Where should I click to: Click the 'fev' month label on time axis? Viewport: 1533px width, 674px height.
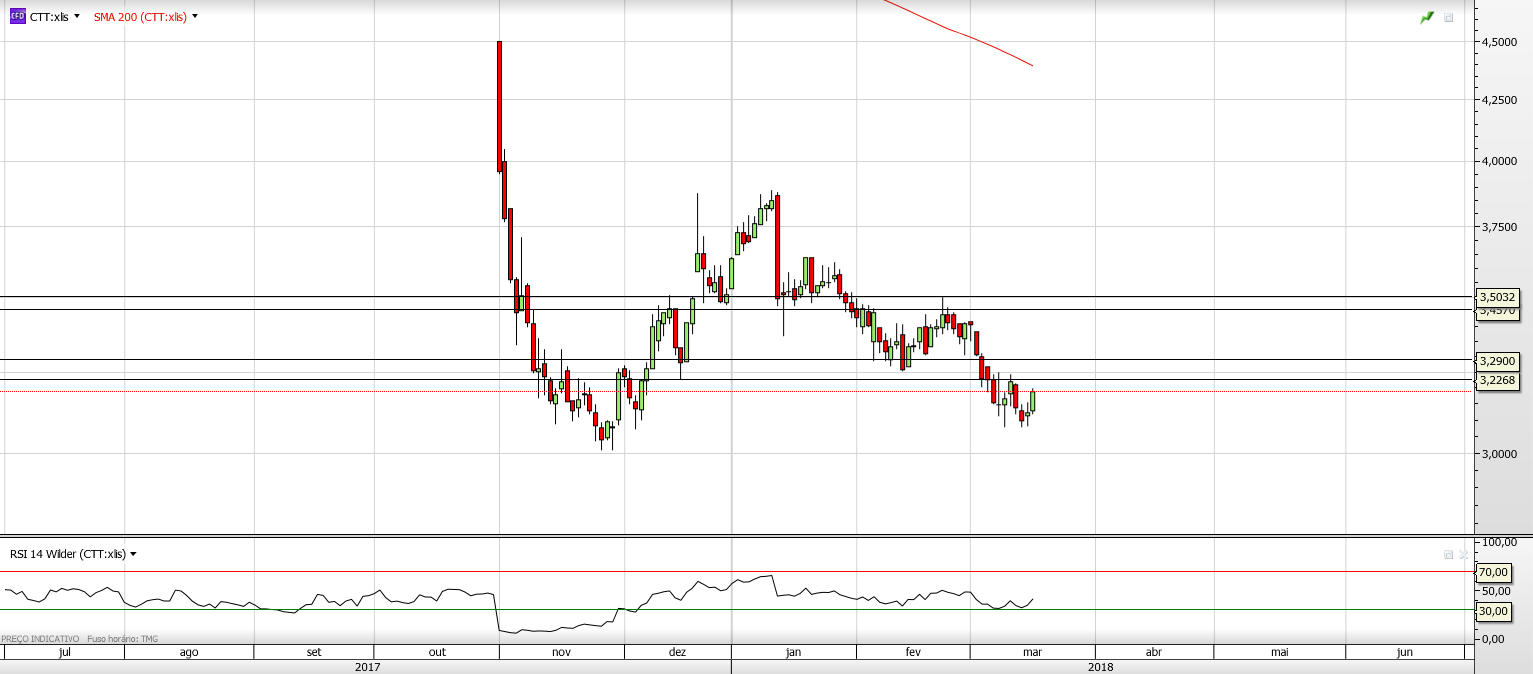[913, 652]
